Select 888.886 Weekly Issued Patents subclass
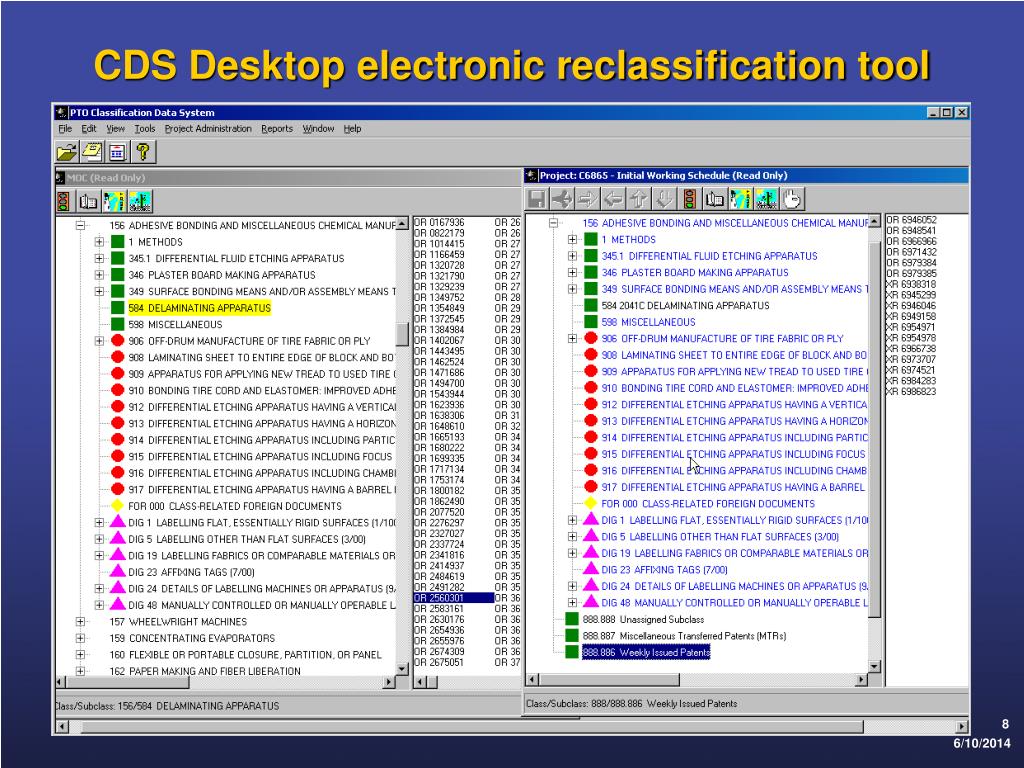Viewport: 1024px width, 768px height. point(646,652)
